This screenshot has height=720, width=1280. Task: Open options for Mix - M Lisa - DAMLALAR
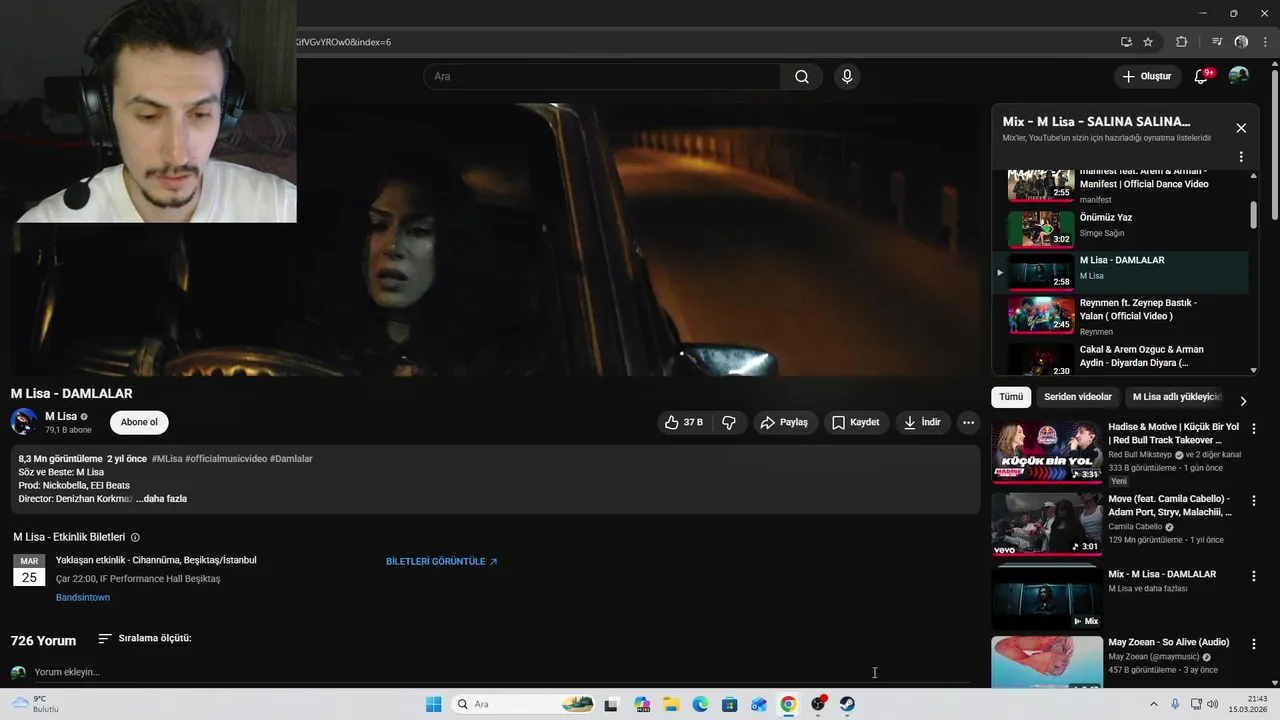point(1253,577)
